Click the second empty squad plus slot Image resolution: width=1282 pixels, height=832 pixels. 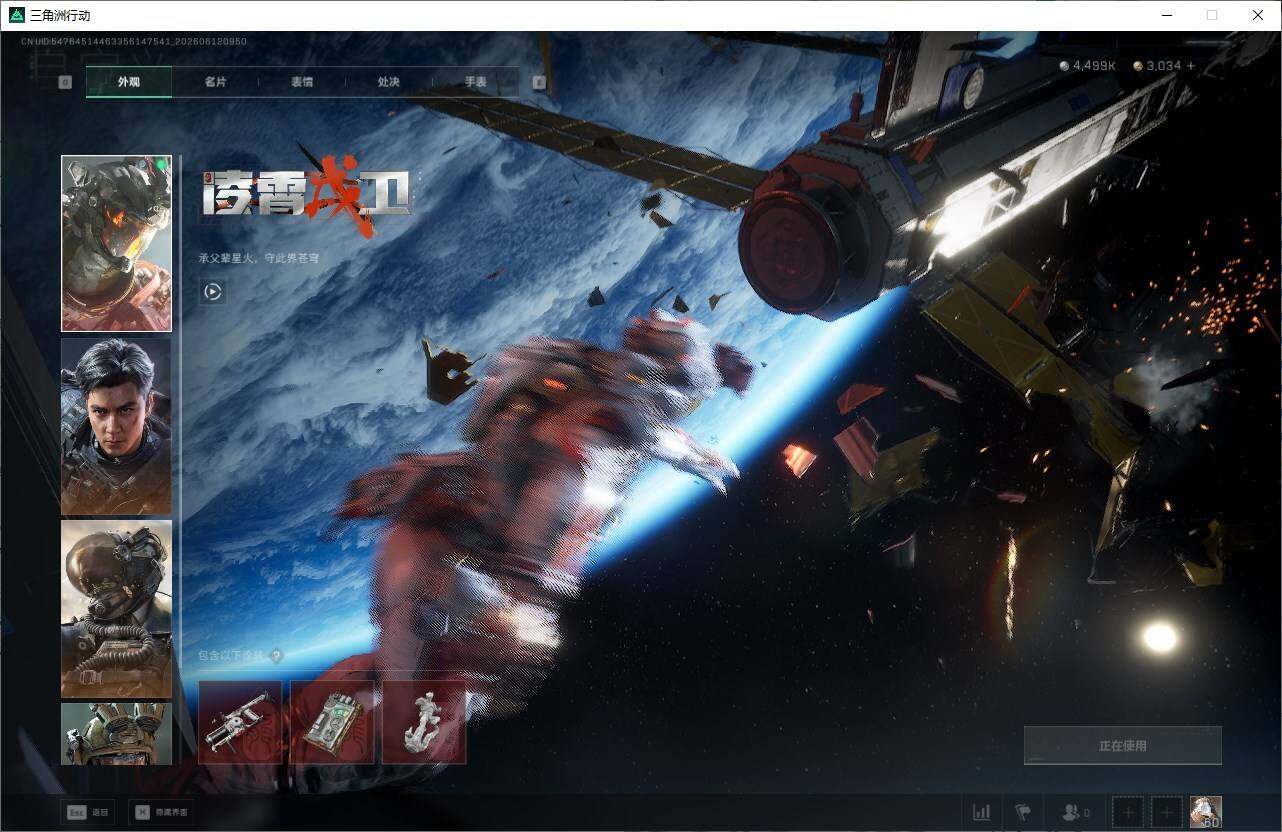tap(1166, 812)
